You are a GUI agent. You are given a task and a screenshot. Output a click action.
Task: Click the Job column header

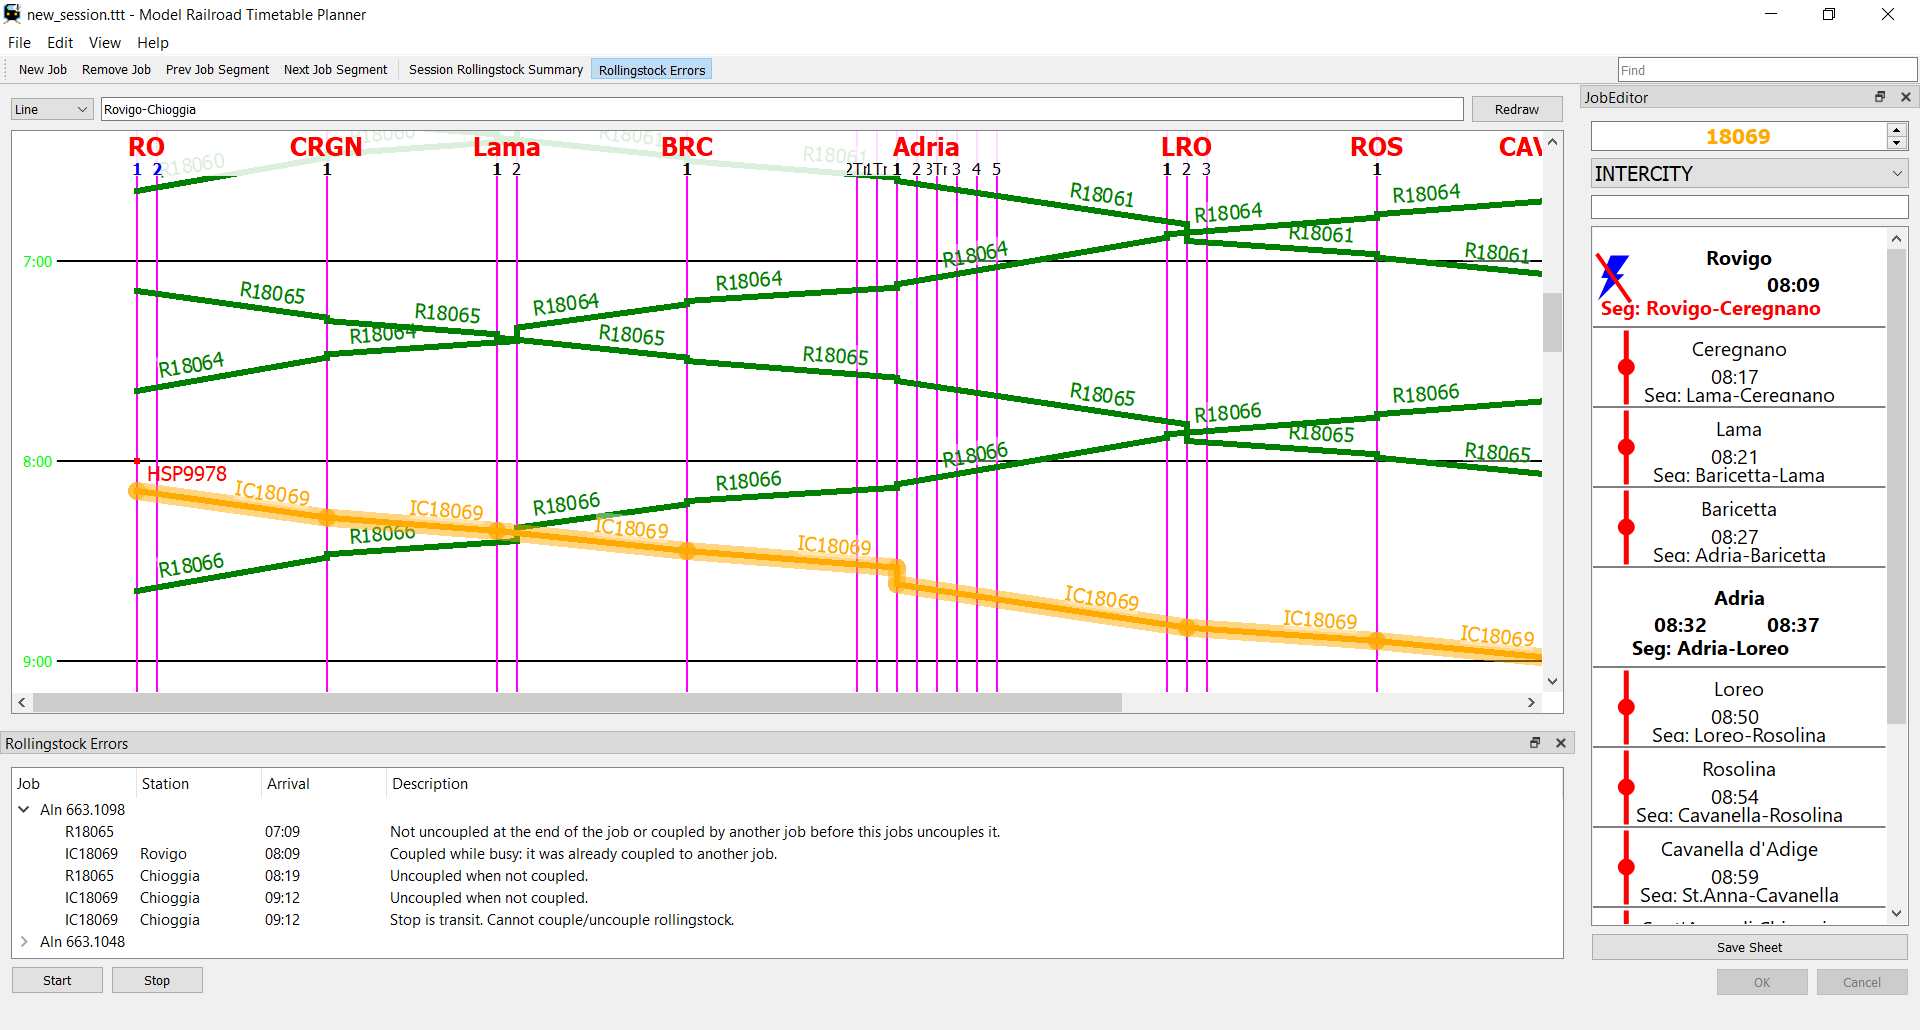(73, 784)
